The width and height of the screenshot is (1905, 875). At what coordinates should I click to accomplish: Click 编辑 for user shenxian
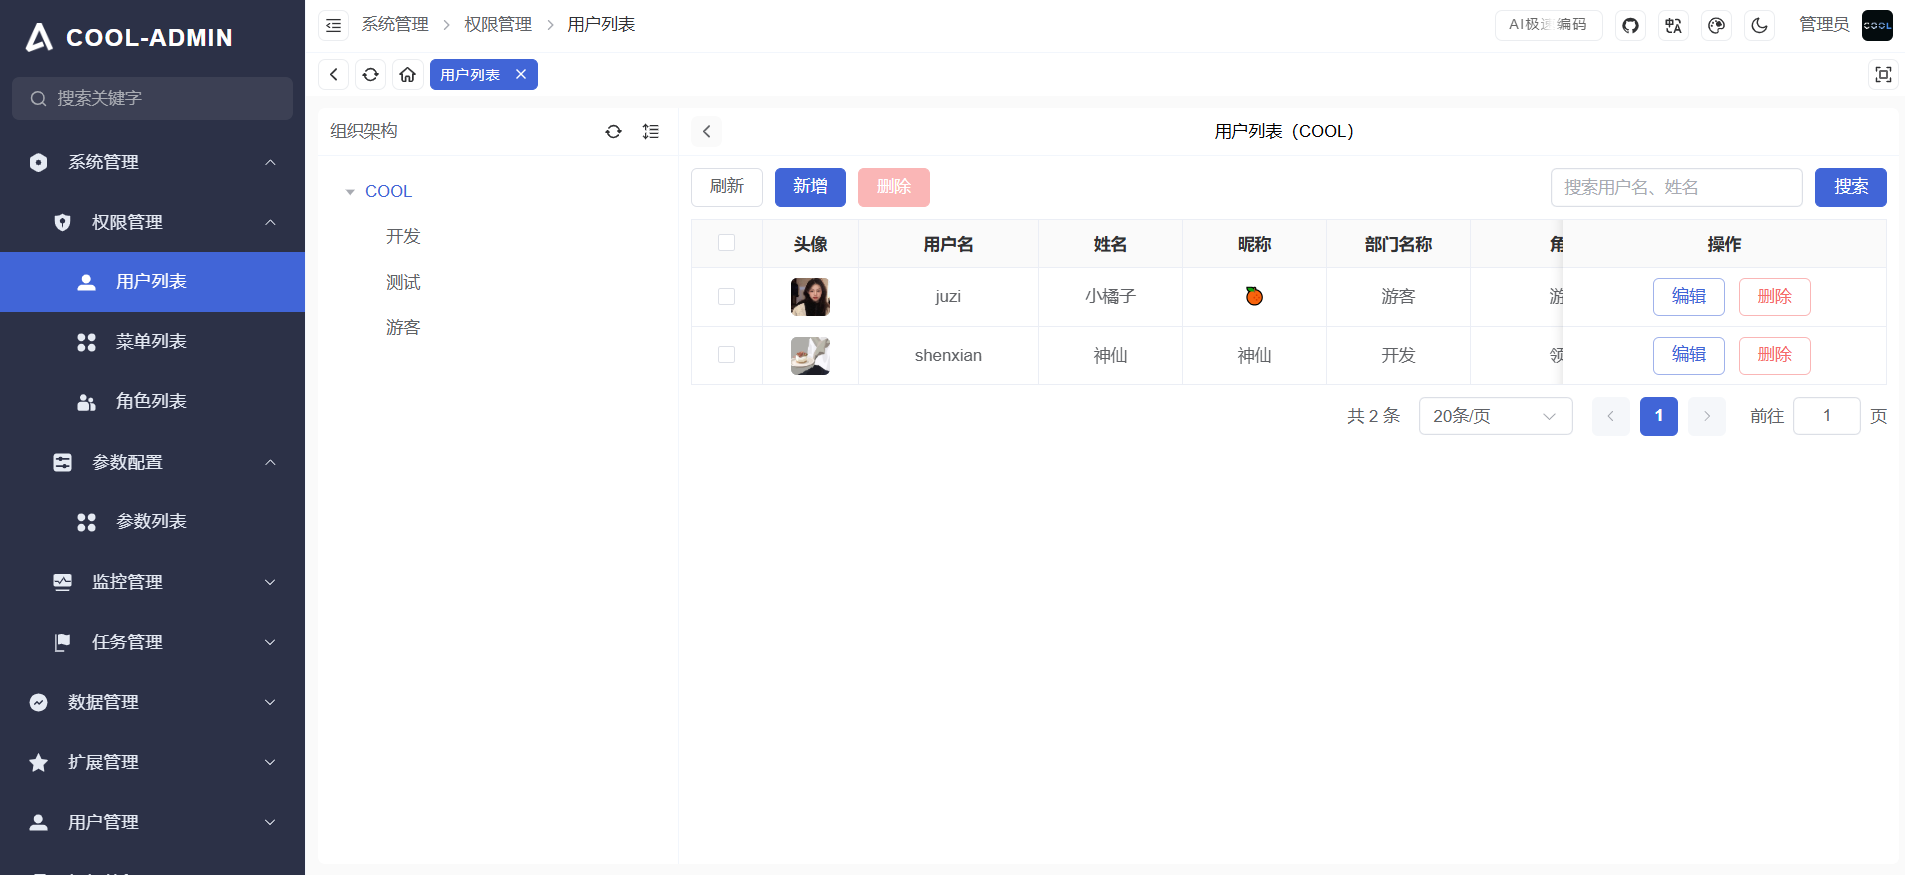1687,355
